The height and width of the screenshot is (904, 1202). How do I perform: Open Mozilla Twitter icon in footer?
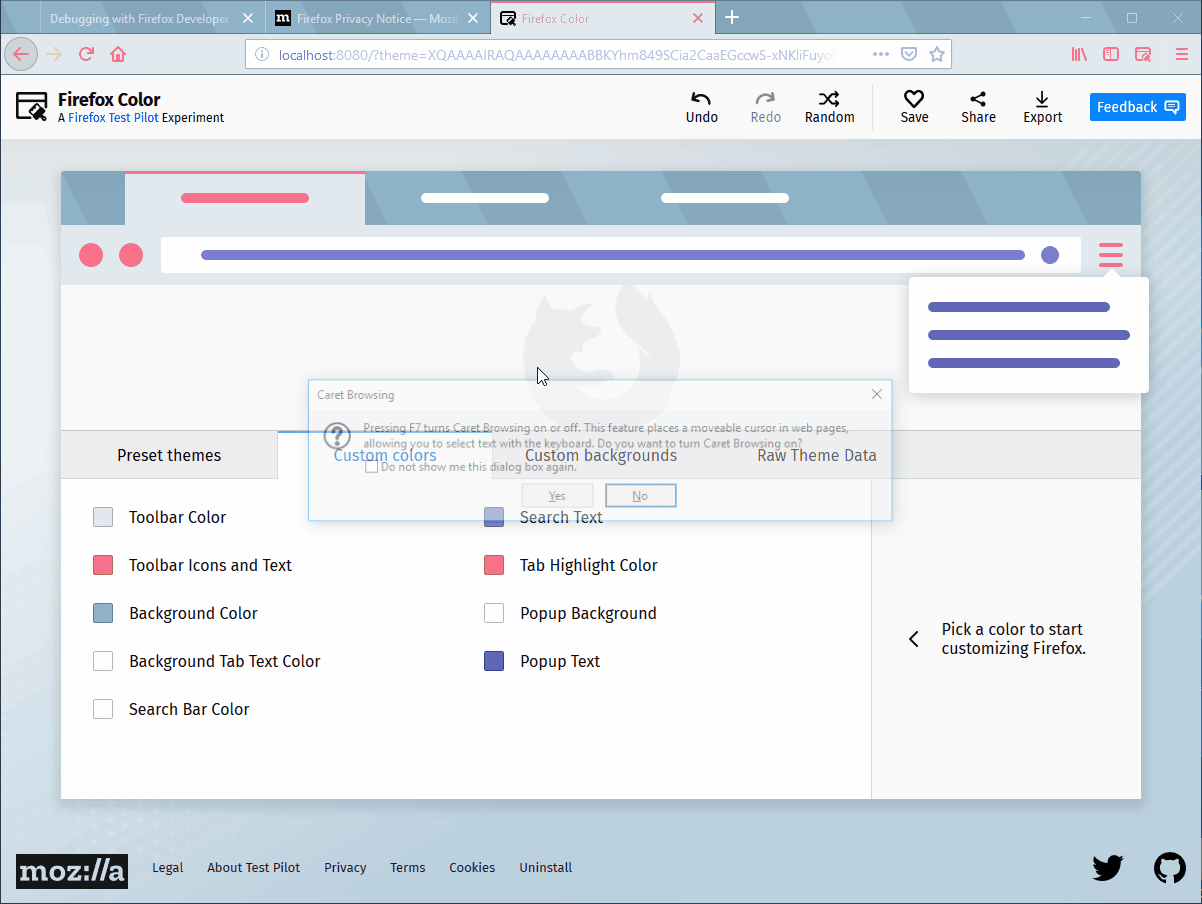tap(1107, 867)
